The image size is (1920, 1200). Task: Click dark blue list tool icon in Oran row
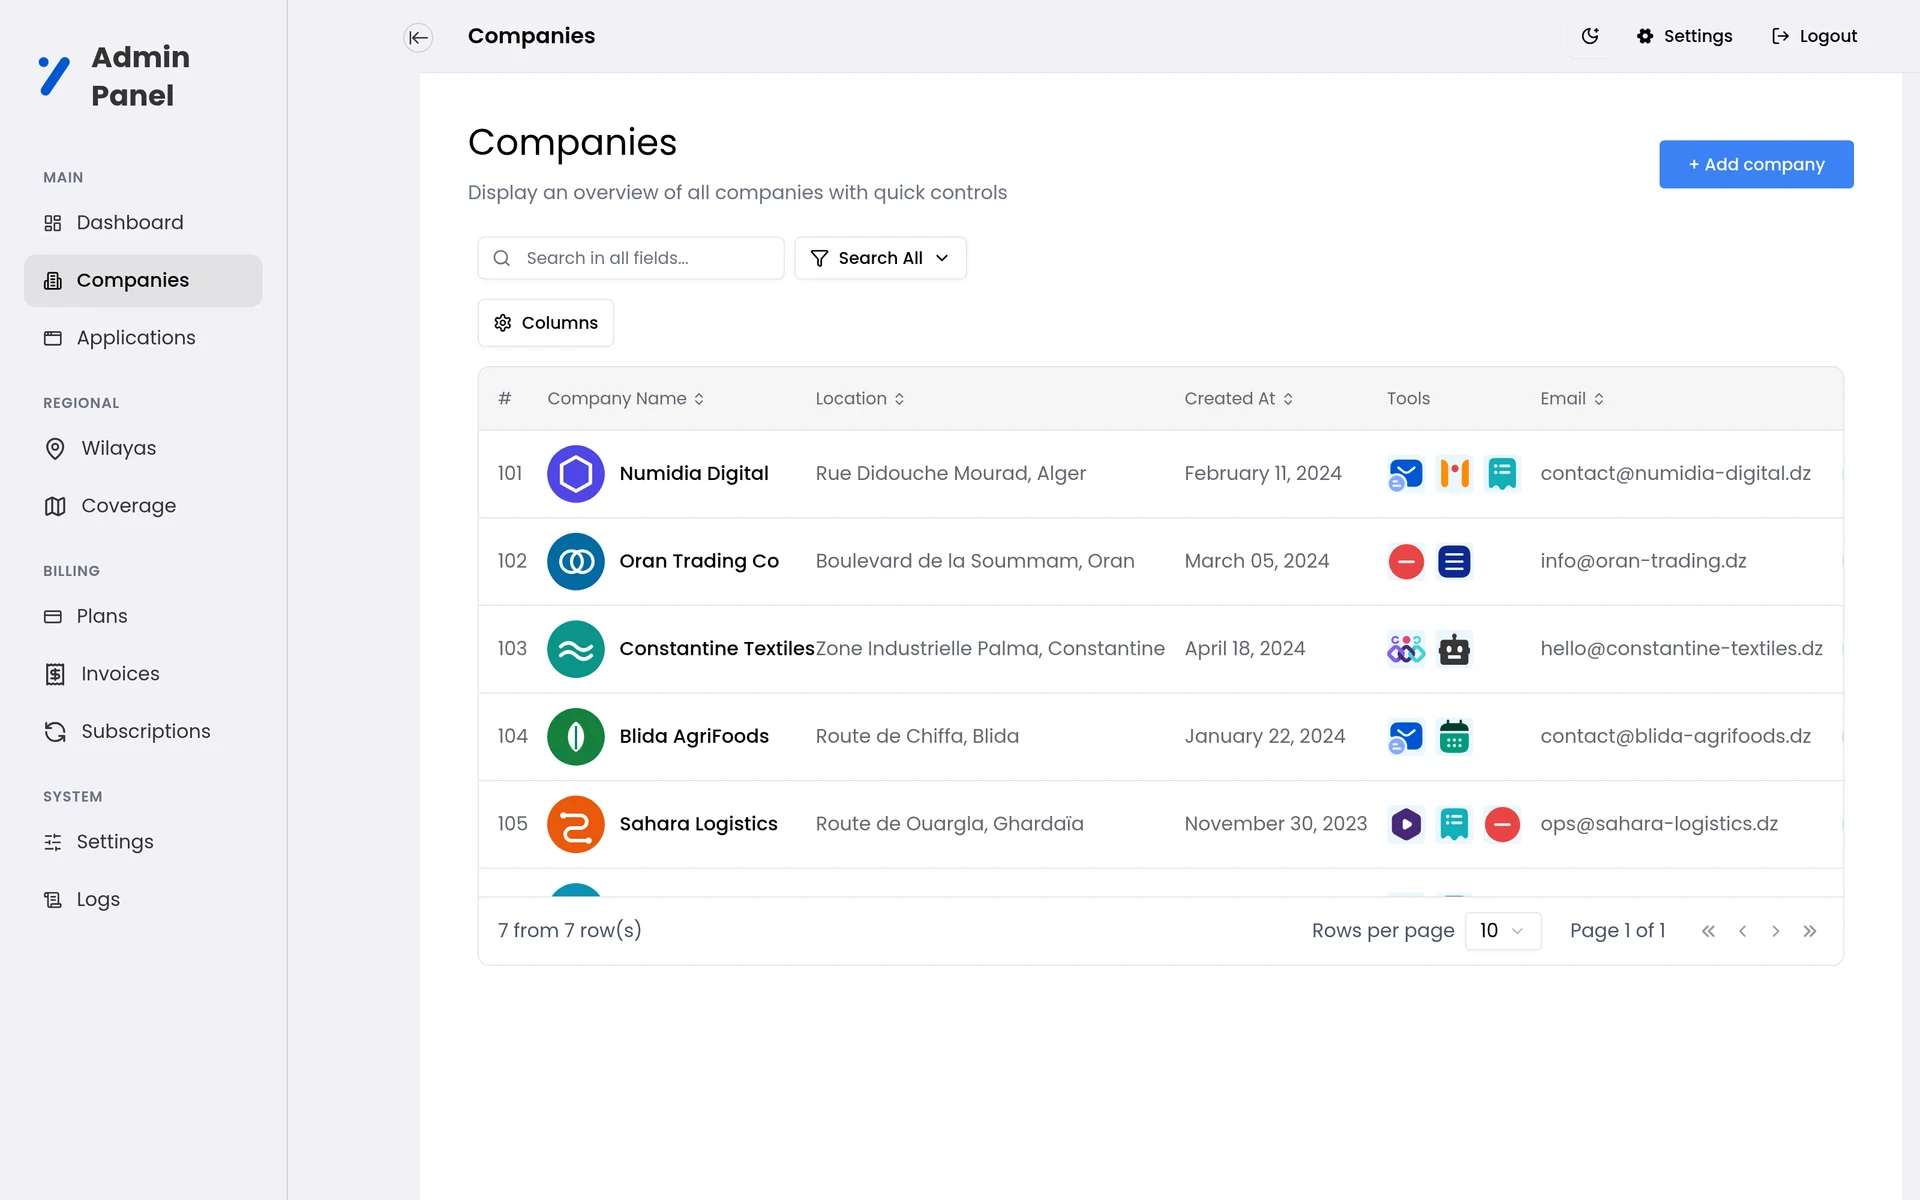click(1454, 561)
